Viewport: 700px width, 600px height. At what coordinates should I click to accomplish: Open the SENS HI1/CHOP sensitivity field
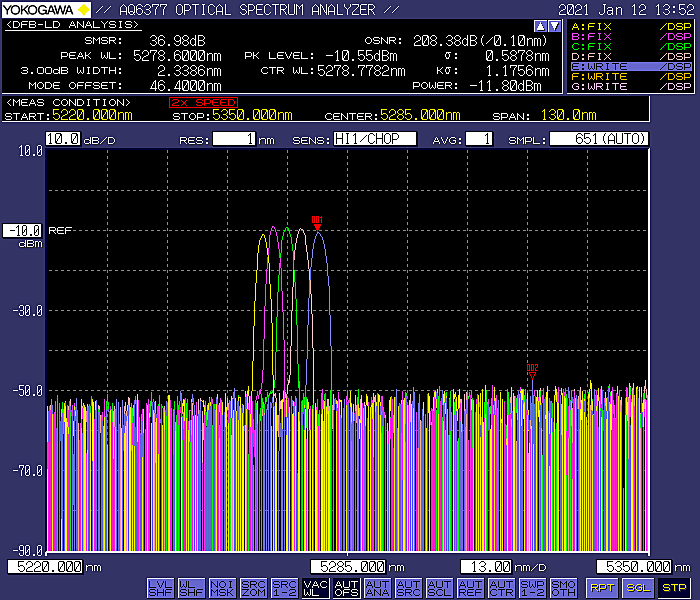pos(374,139)
